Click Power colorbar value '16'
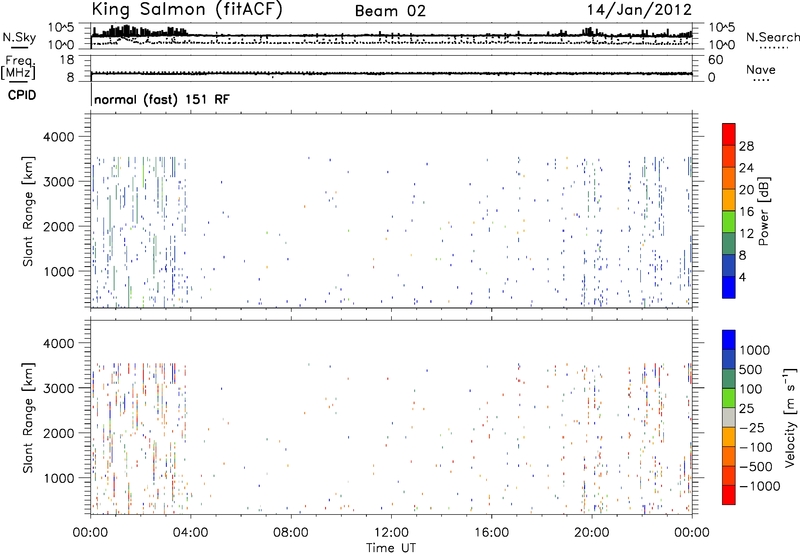800x554 pixels. [x=746, y=212]
